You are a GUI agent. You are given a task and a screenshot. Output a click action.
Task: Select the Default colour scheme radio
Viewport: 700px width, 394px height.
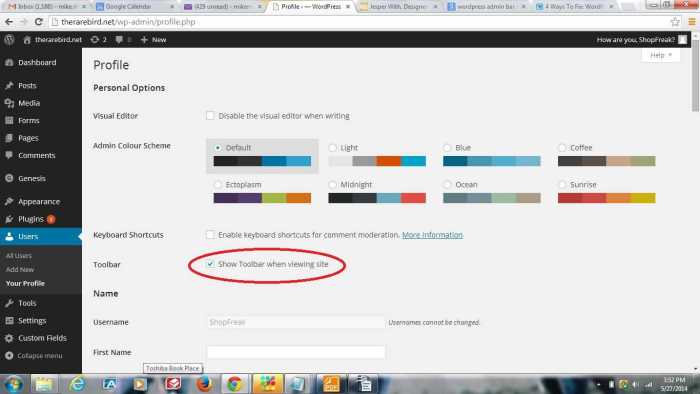218,148
